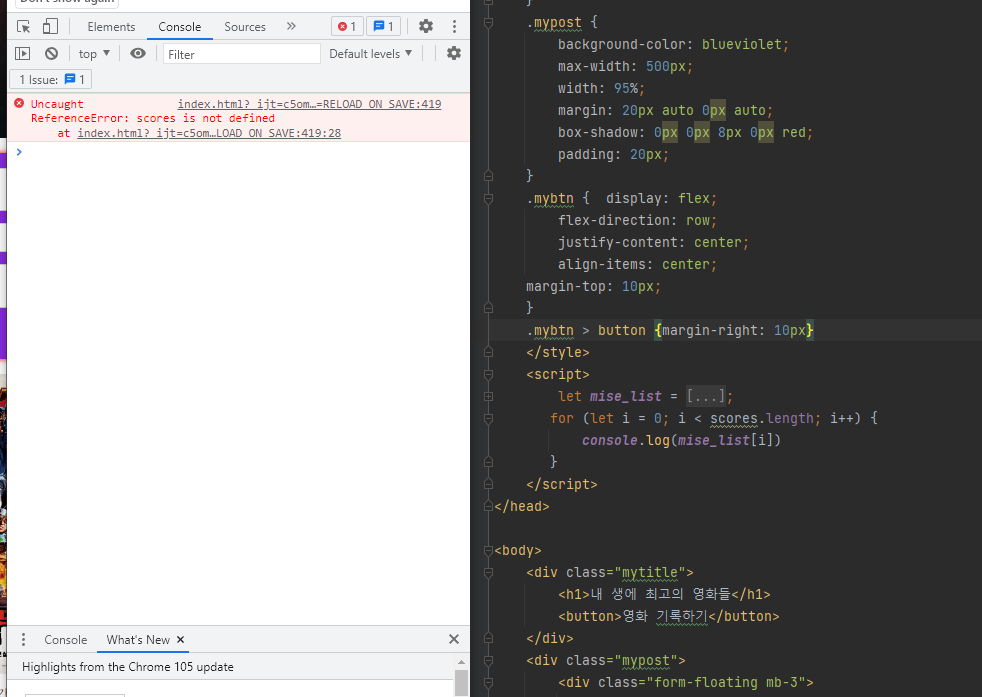Expand the folded mise_list array
This screenshot has width=982, height=697.
(488, 396)
